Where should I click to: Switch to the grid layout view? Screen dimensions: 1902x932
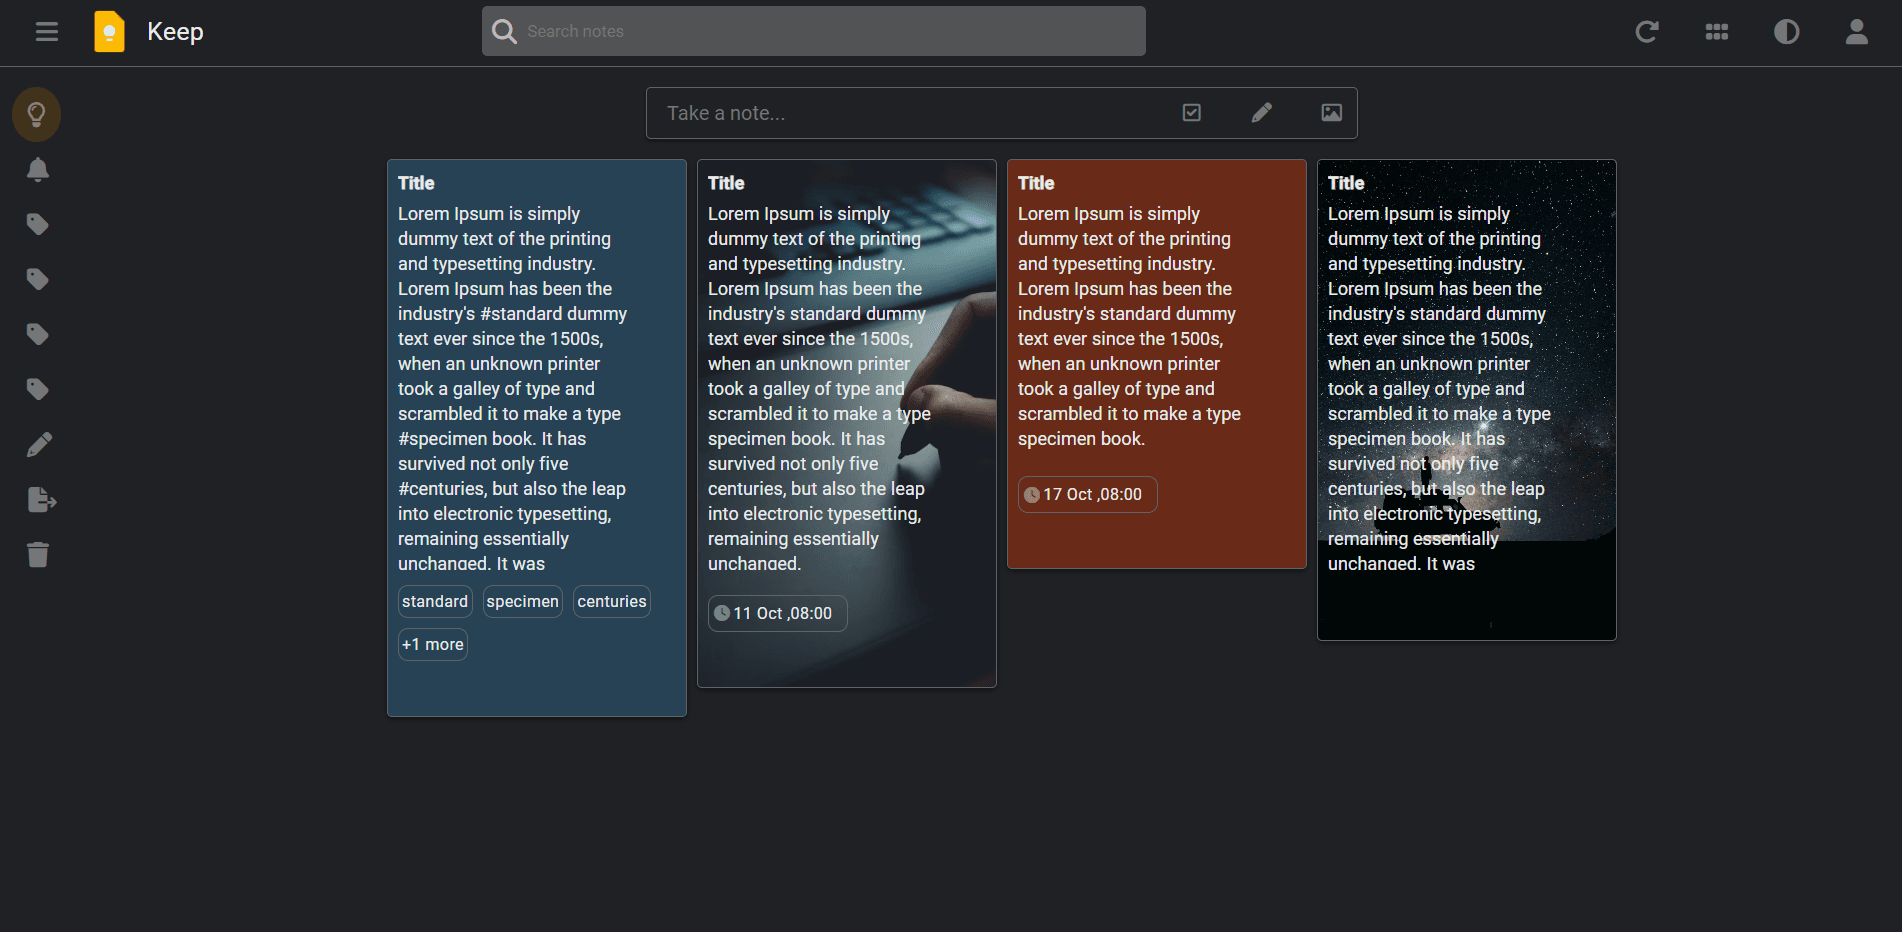tap(1717, 32)
